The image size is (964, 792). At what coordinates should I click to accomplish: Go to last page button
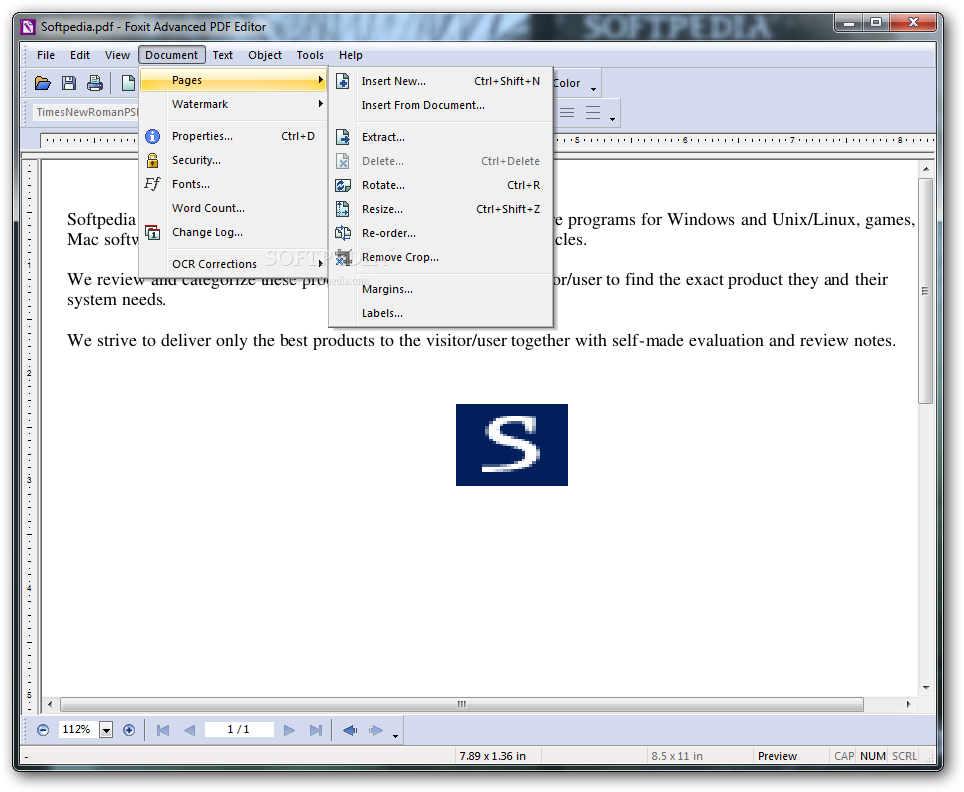tap(316, 730)
